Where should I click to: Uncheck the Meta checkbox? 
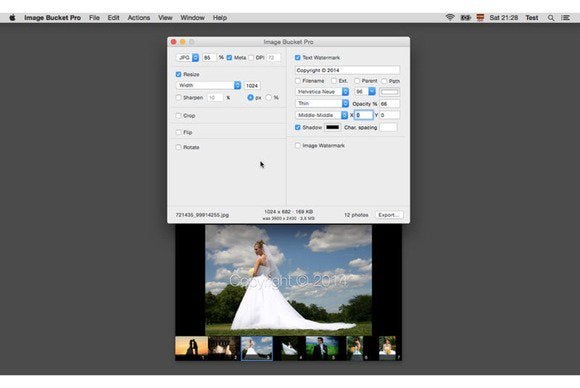(229, 58)
